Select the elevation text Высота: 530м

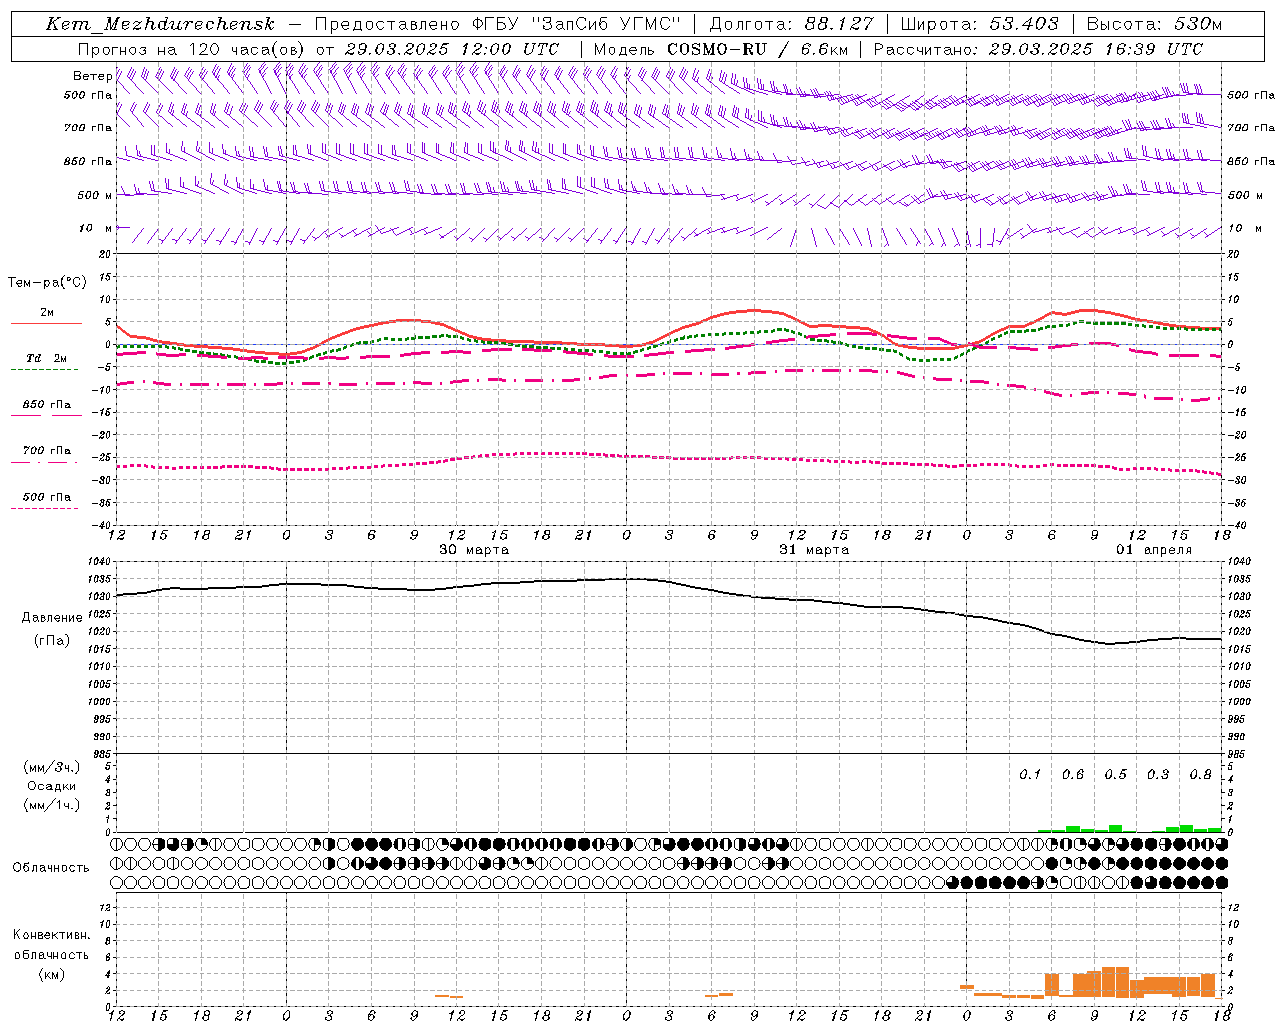coord(1154,24)
